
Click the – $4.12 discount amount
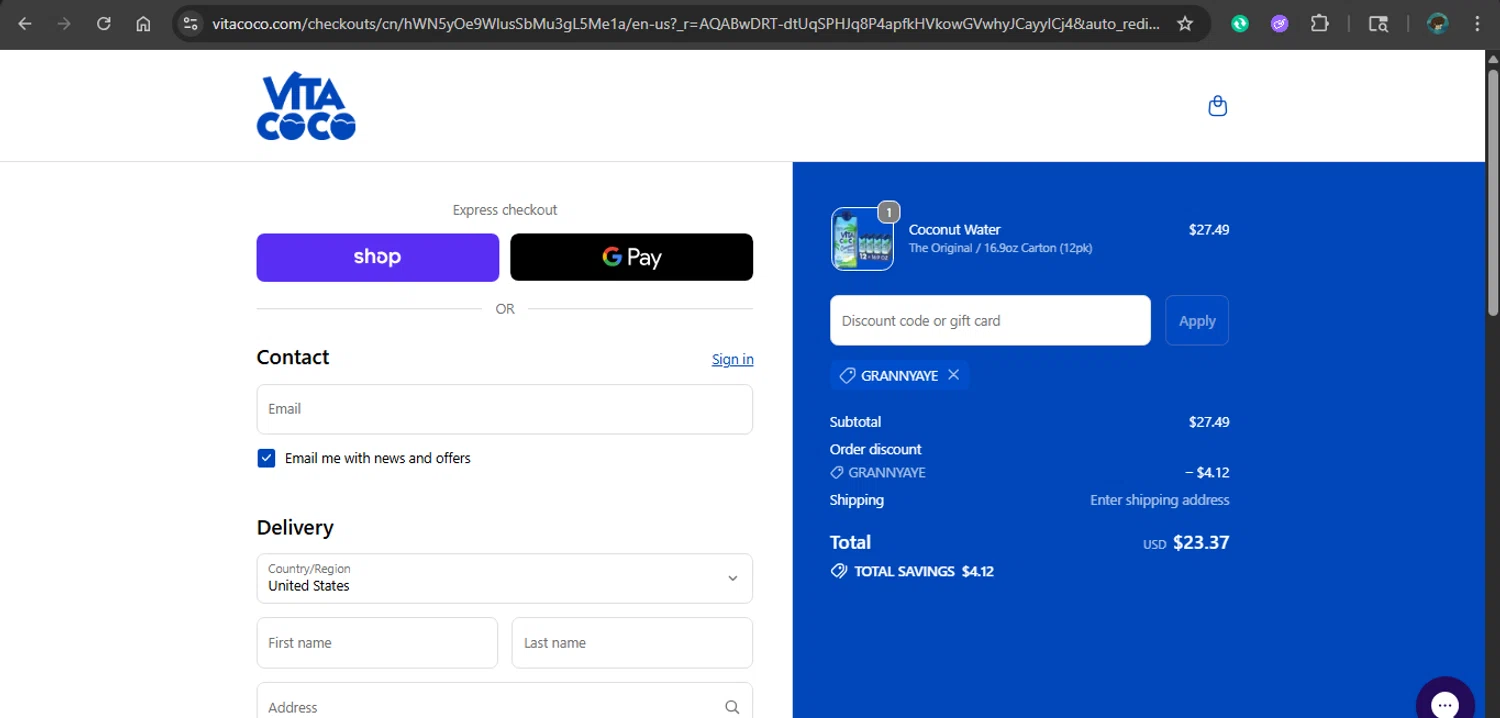pyautogui.click(x=1207, y=472)
